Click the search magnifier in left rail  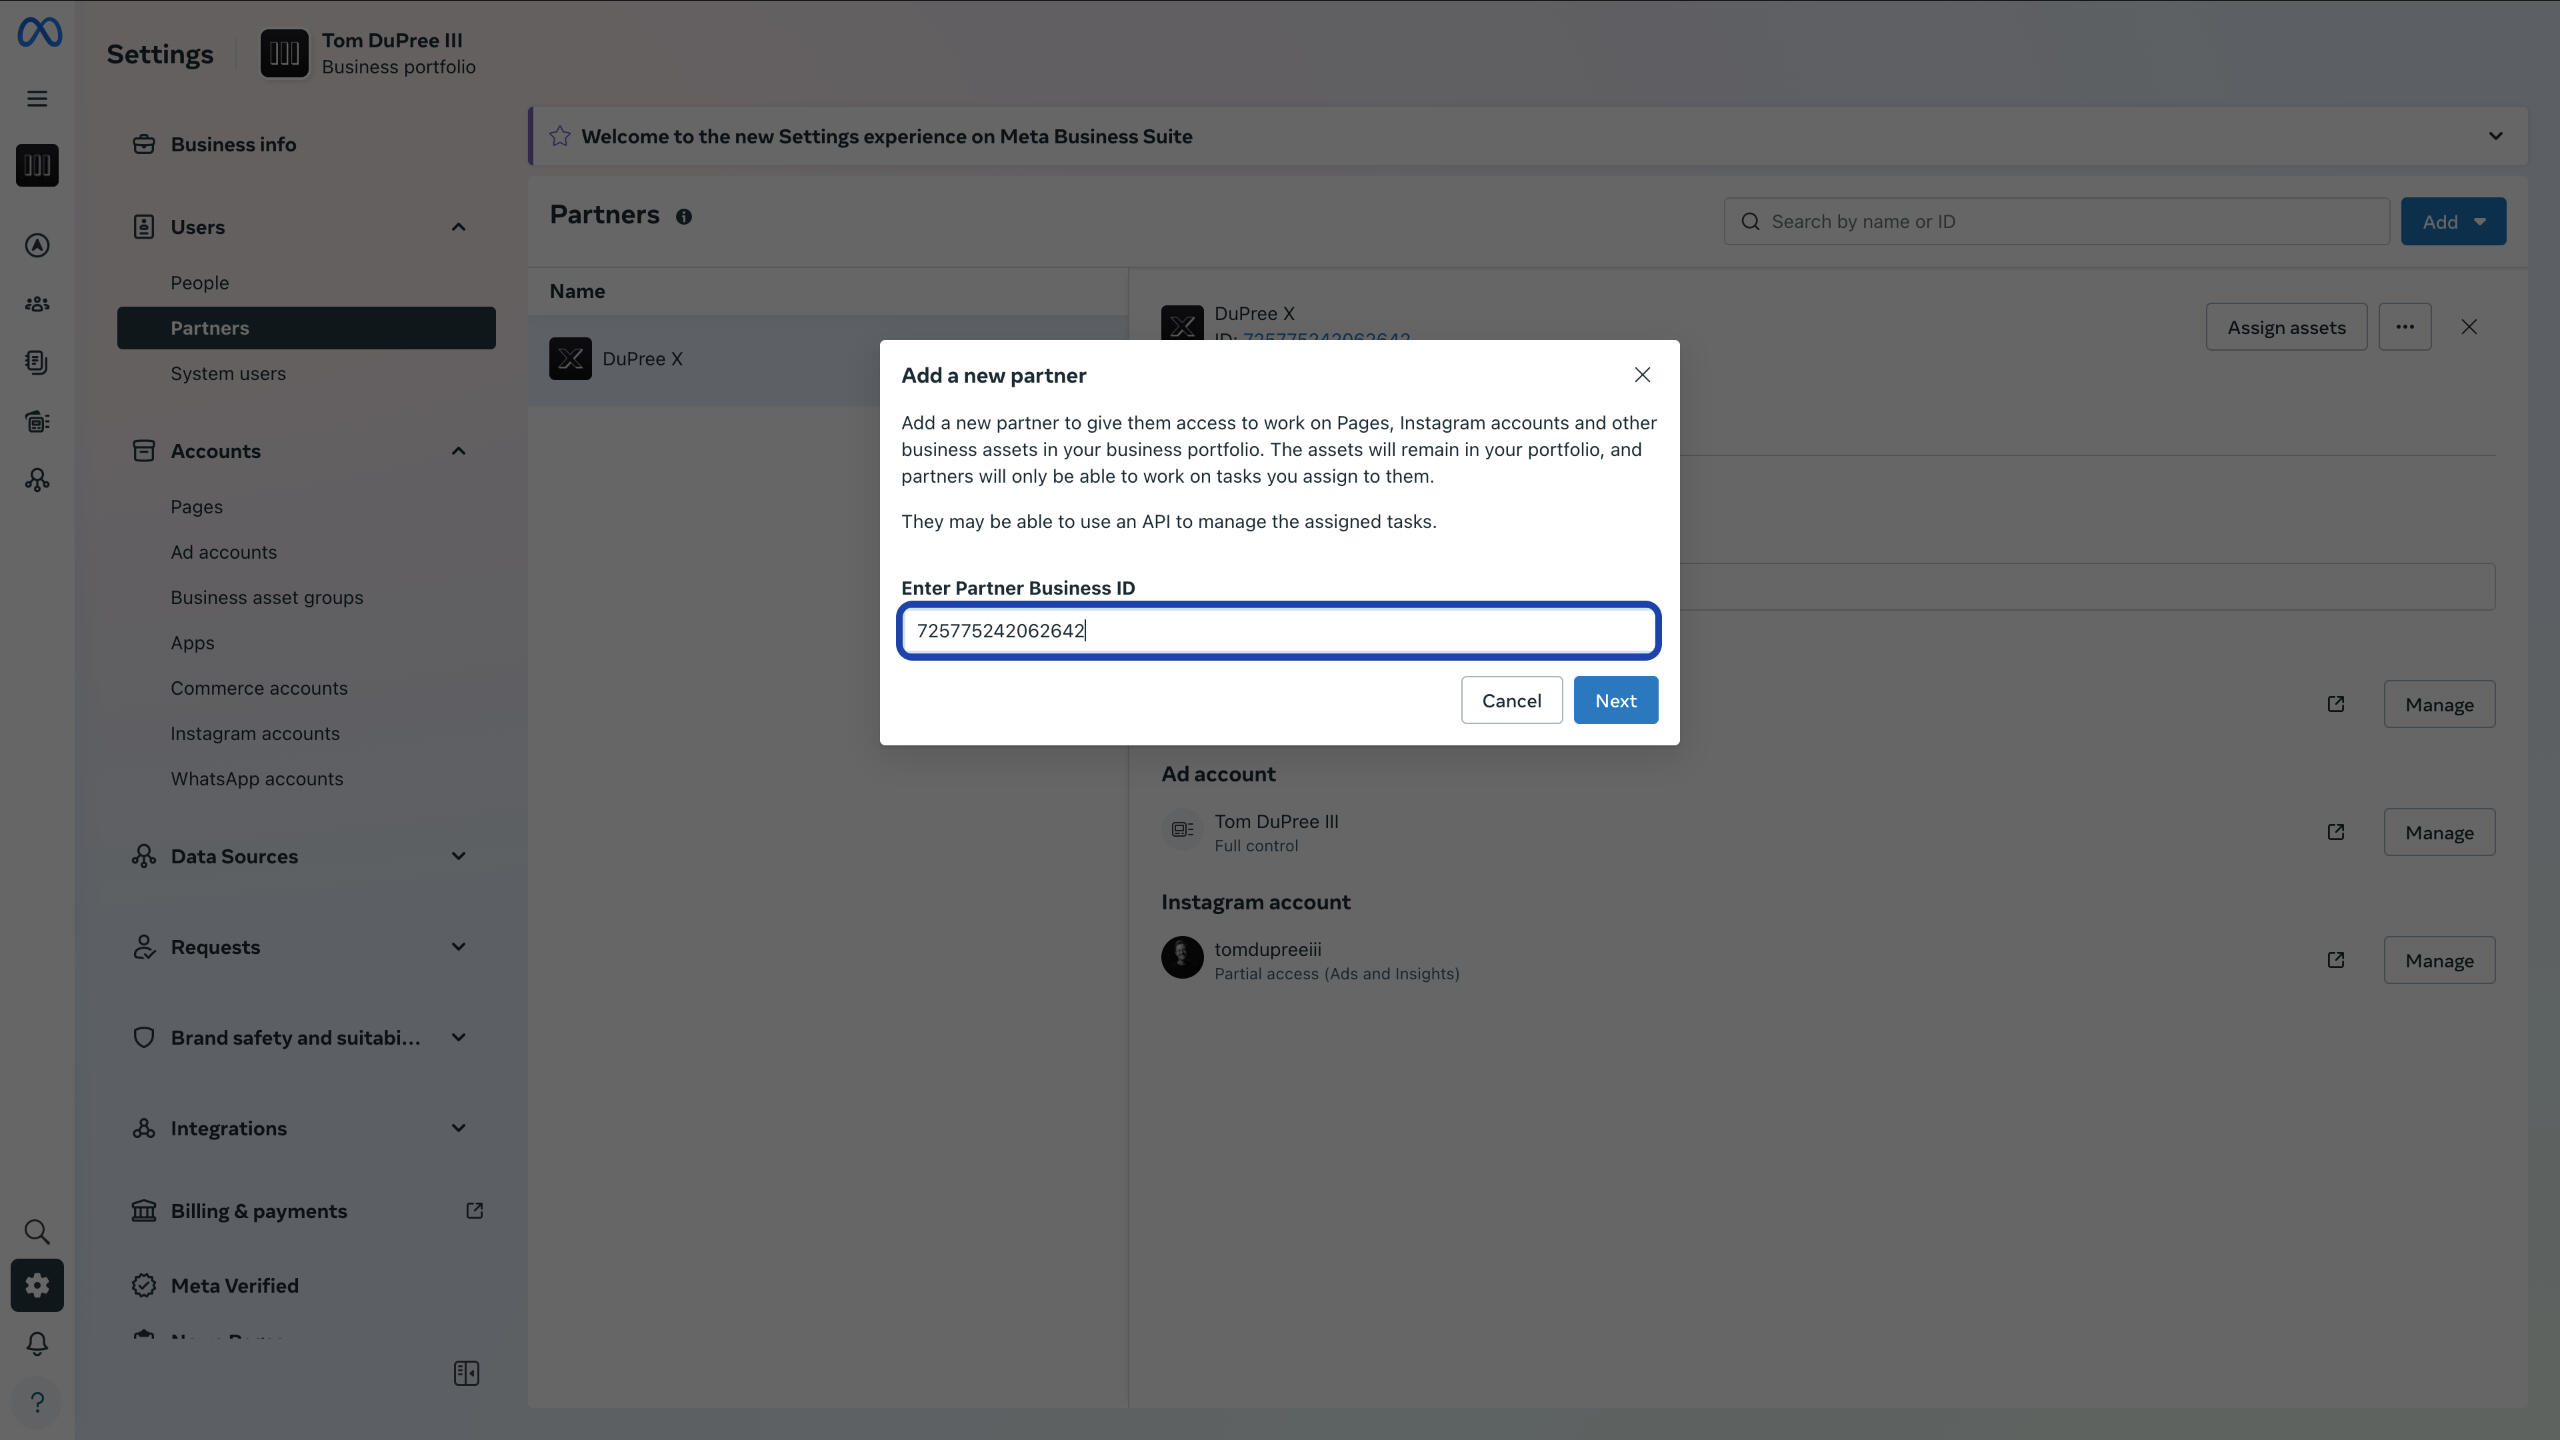point(37,1231)
